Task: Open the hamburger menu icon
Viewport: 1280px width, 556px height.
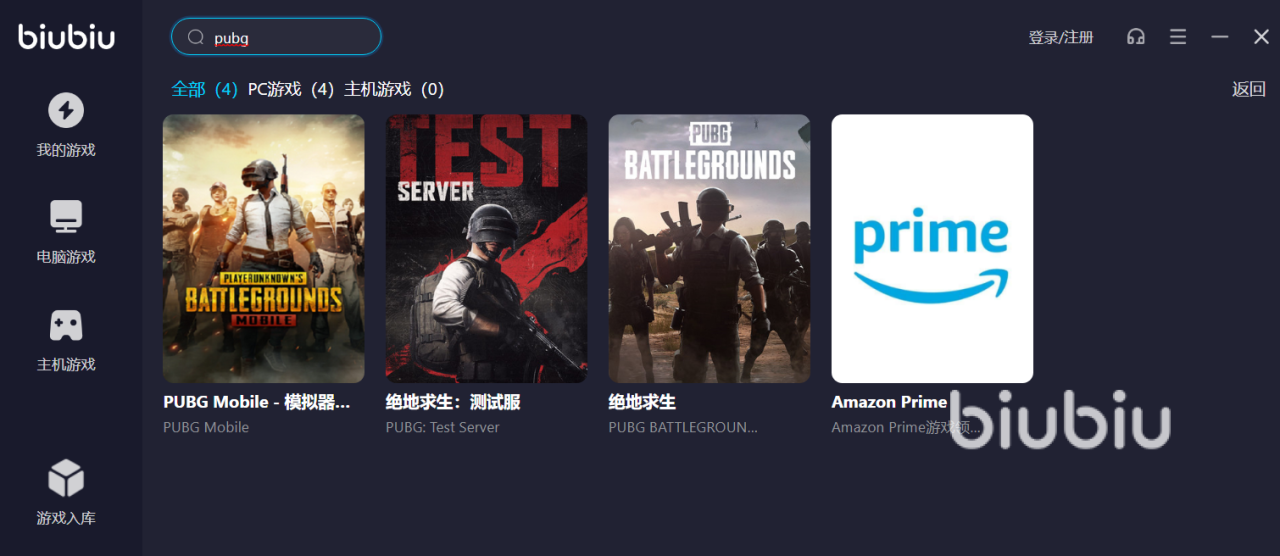Action: click(x=1178, y=37)
